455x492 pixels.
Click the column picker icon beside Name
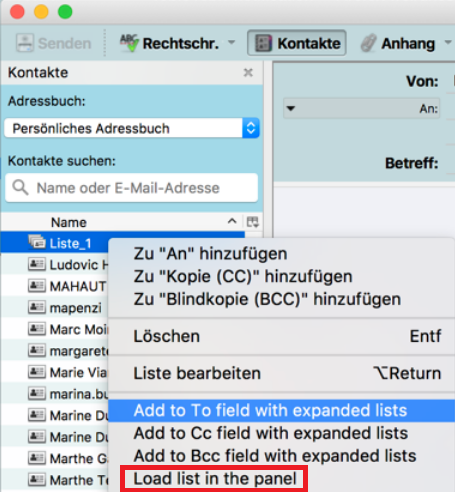[x=252, y=222]
